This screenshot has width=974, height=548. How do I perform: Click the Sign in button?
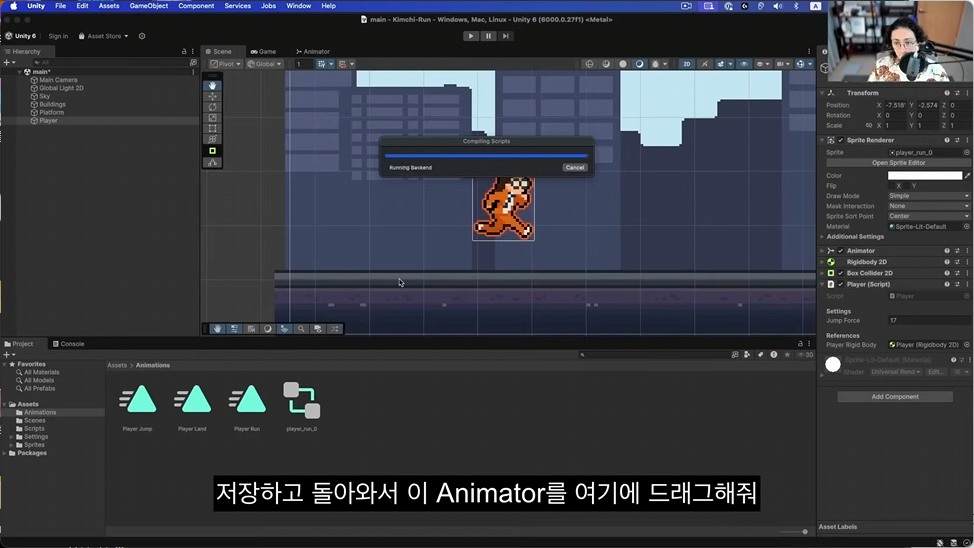(x=58, y=36)
